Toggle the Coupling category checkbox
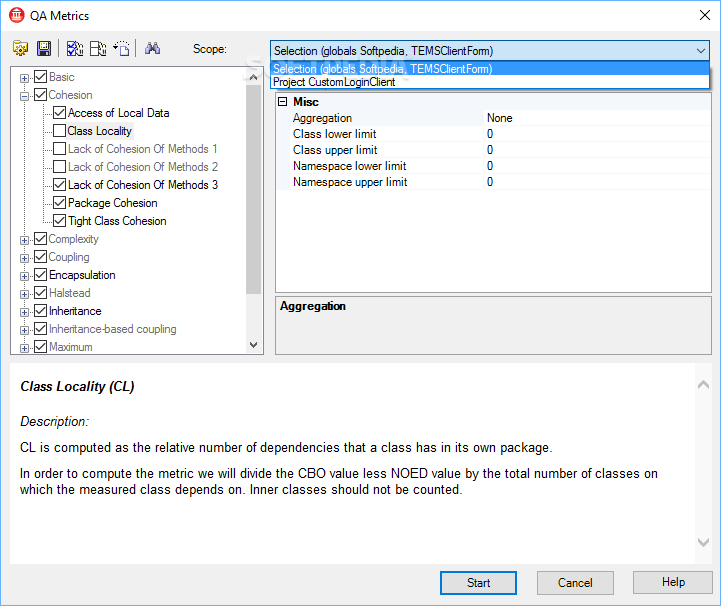 (40, 257)
